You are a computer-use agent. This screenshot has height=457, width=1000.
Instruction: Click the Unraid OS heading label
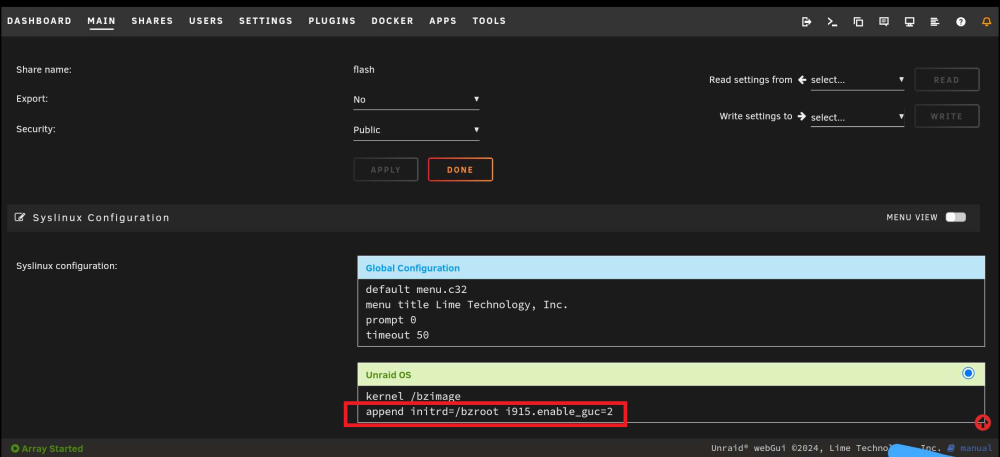388,375
